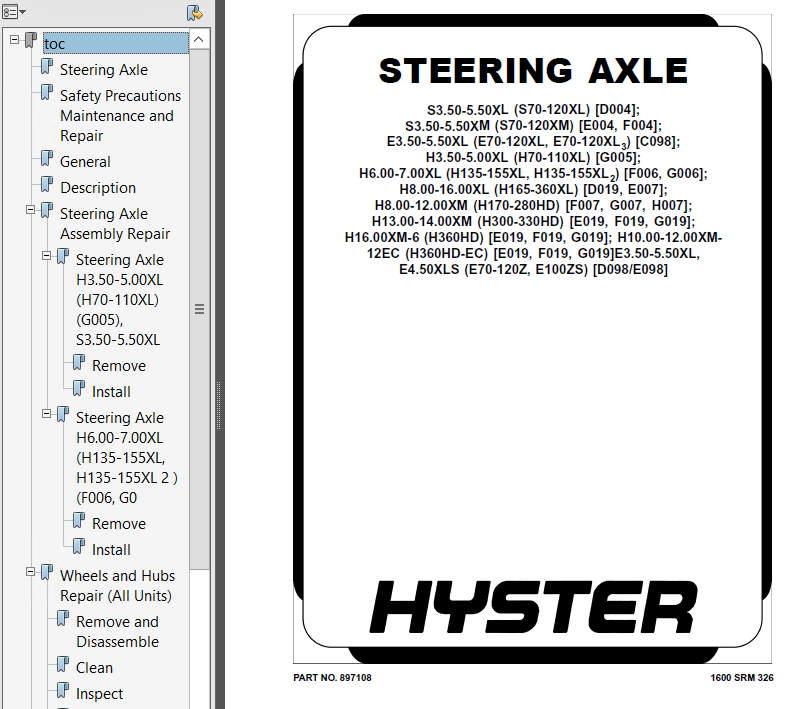Click the PART NO. 897108 text
Viewport: 805px width, 709px height.
tap(332, 678)
